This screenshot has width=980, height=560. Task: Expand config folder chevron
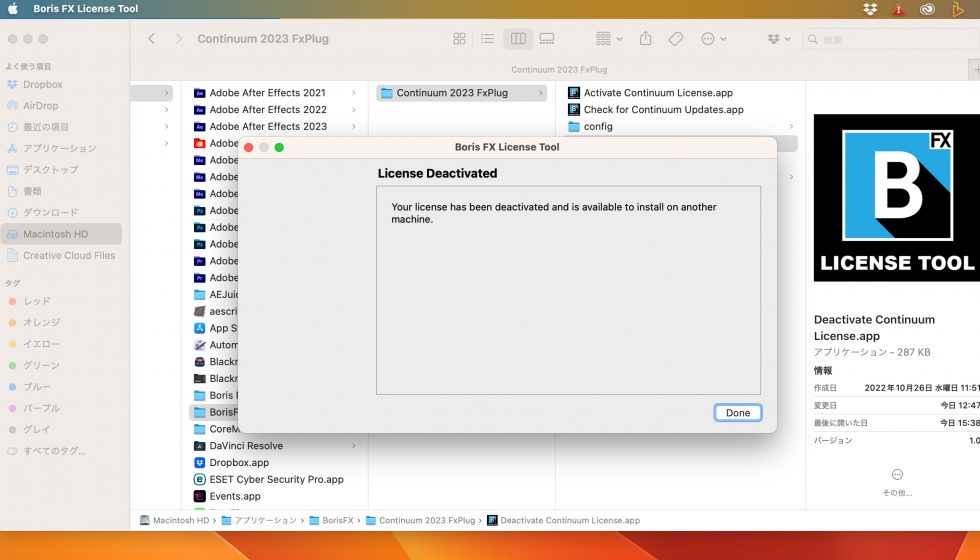tap(791, 126)
